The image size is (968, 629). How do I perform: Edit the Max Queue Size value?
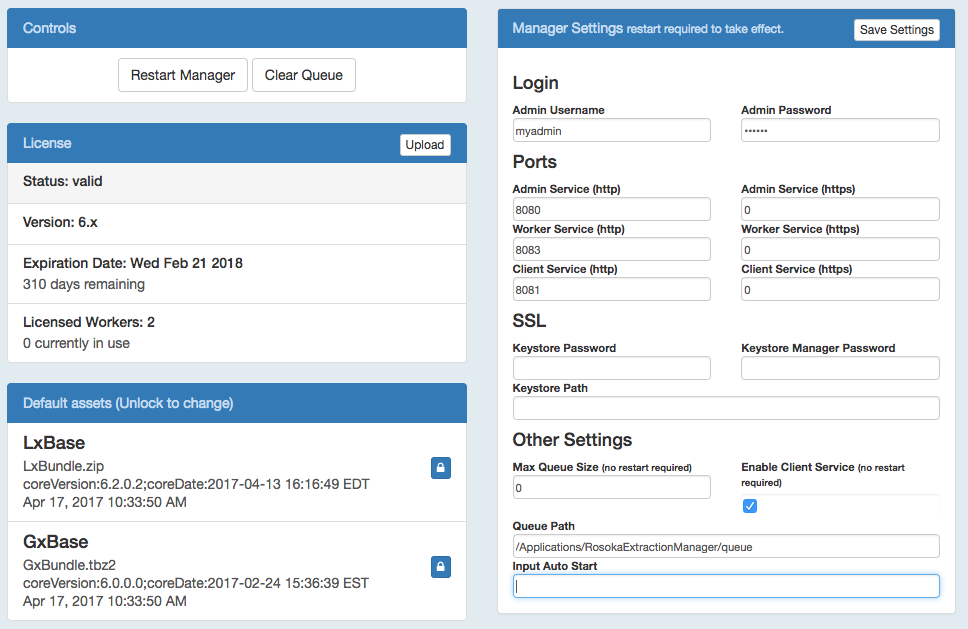click(x=611, y=487)
